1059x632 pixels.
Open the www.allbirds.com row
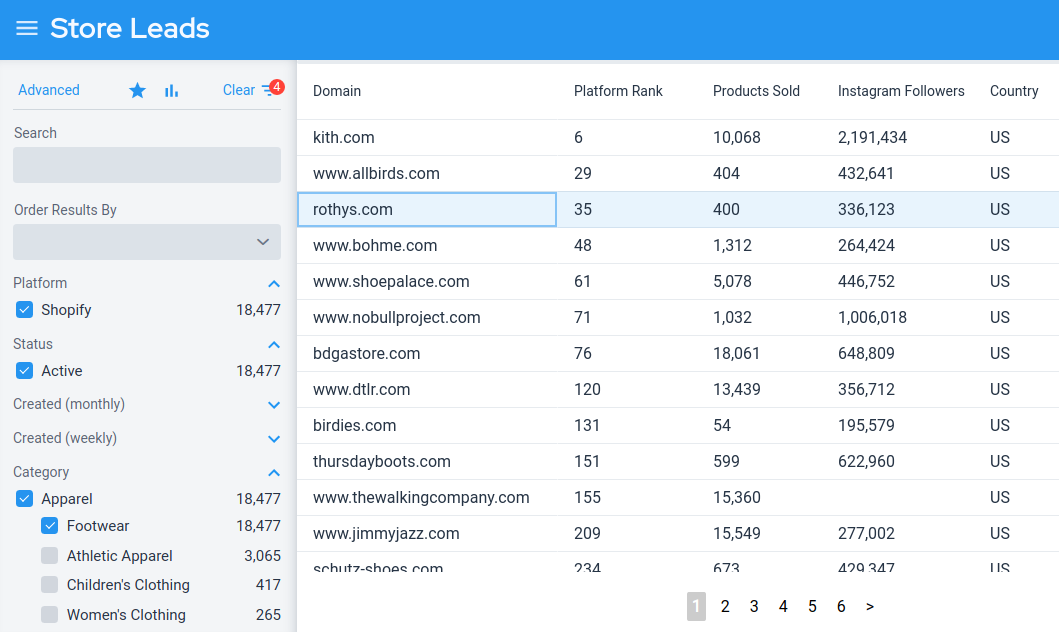678,174
